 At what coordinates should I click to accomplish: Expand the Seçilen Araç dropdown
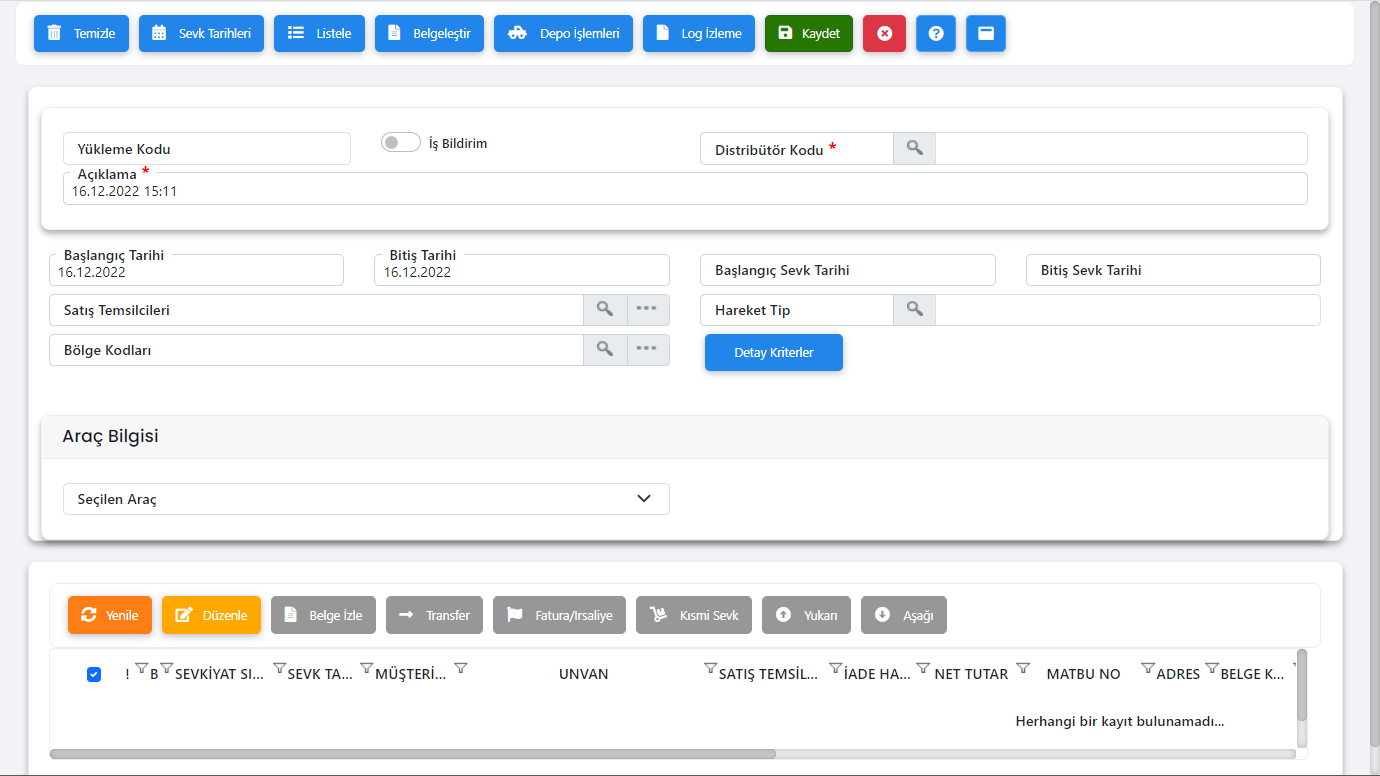click(643, 499)
